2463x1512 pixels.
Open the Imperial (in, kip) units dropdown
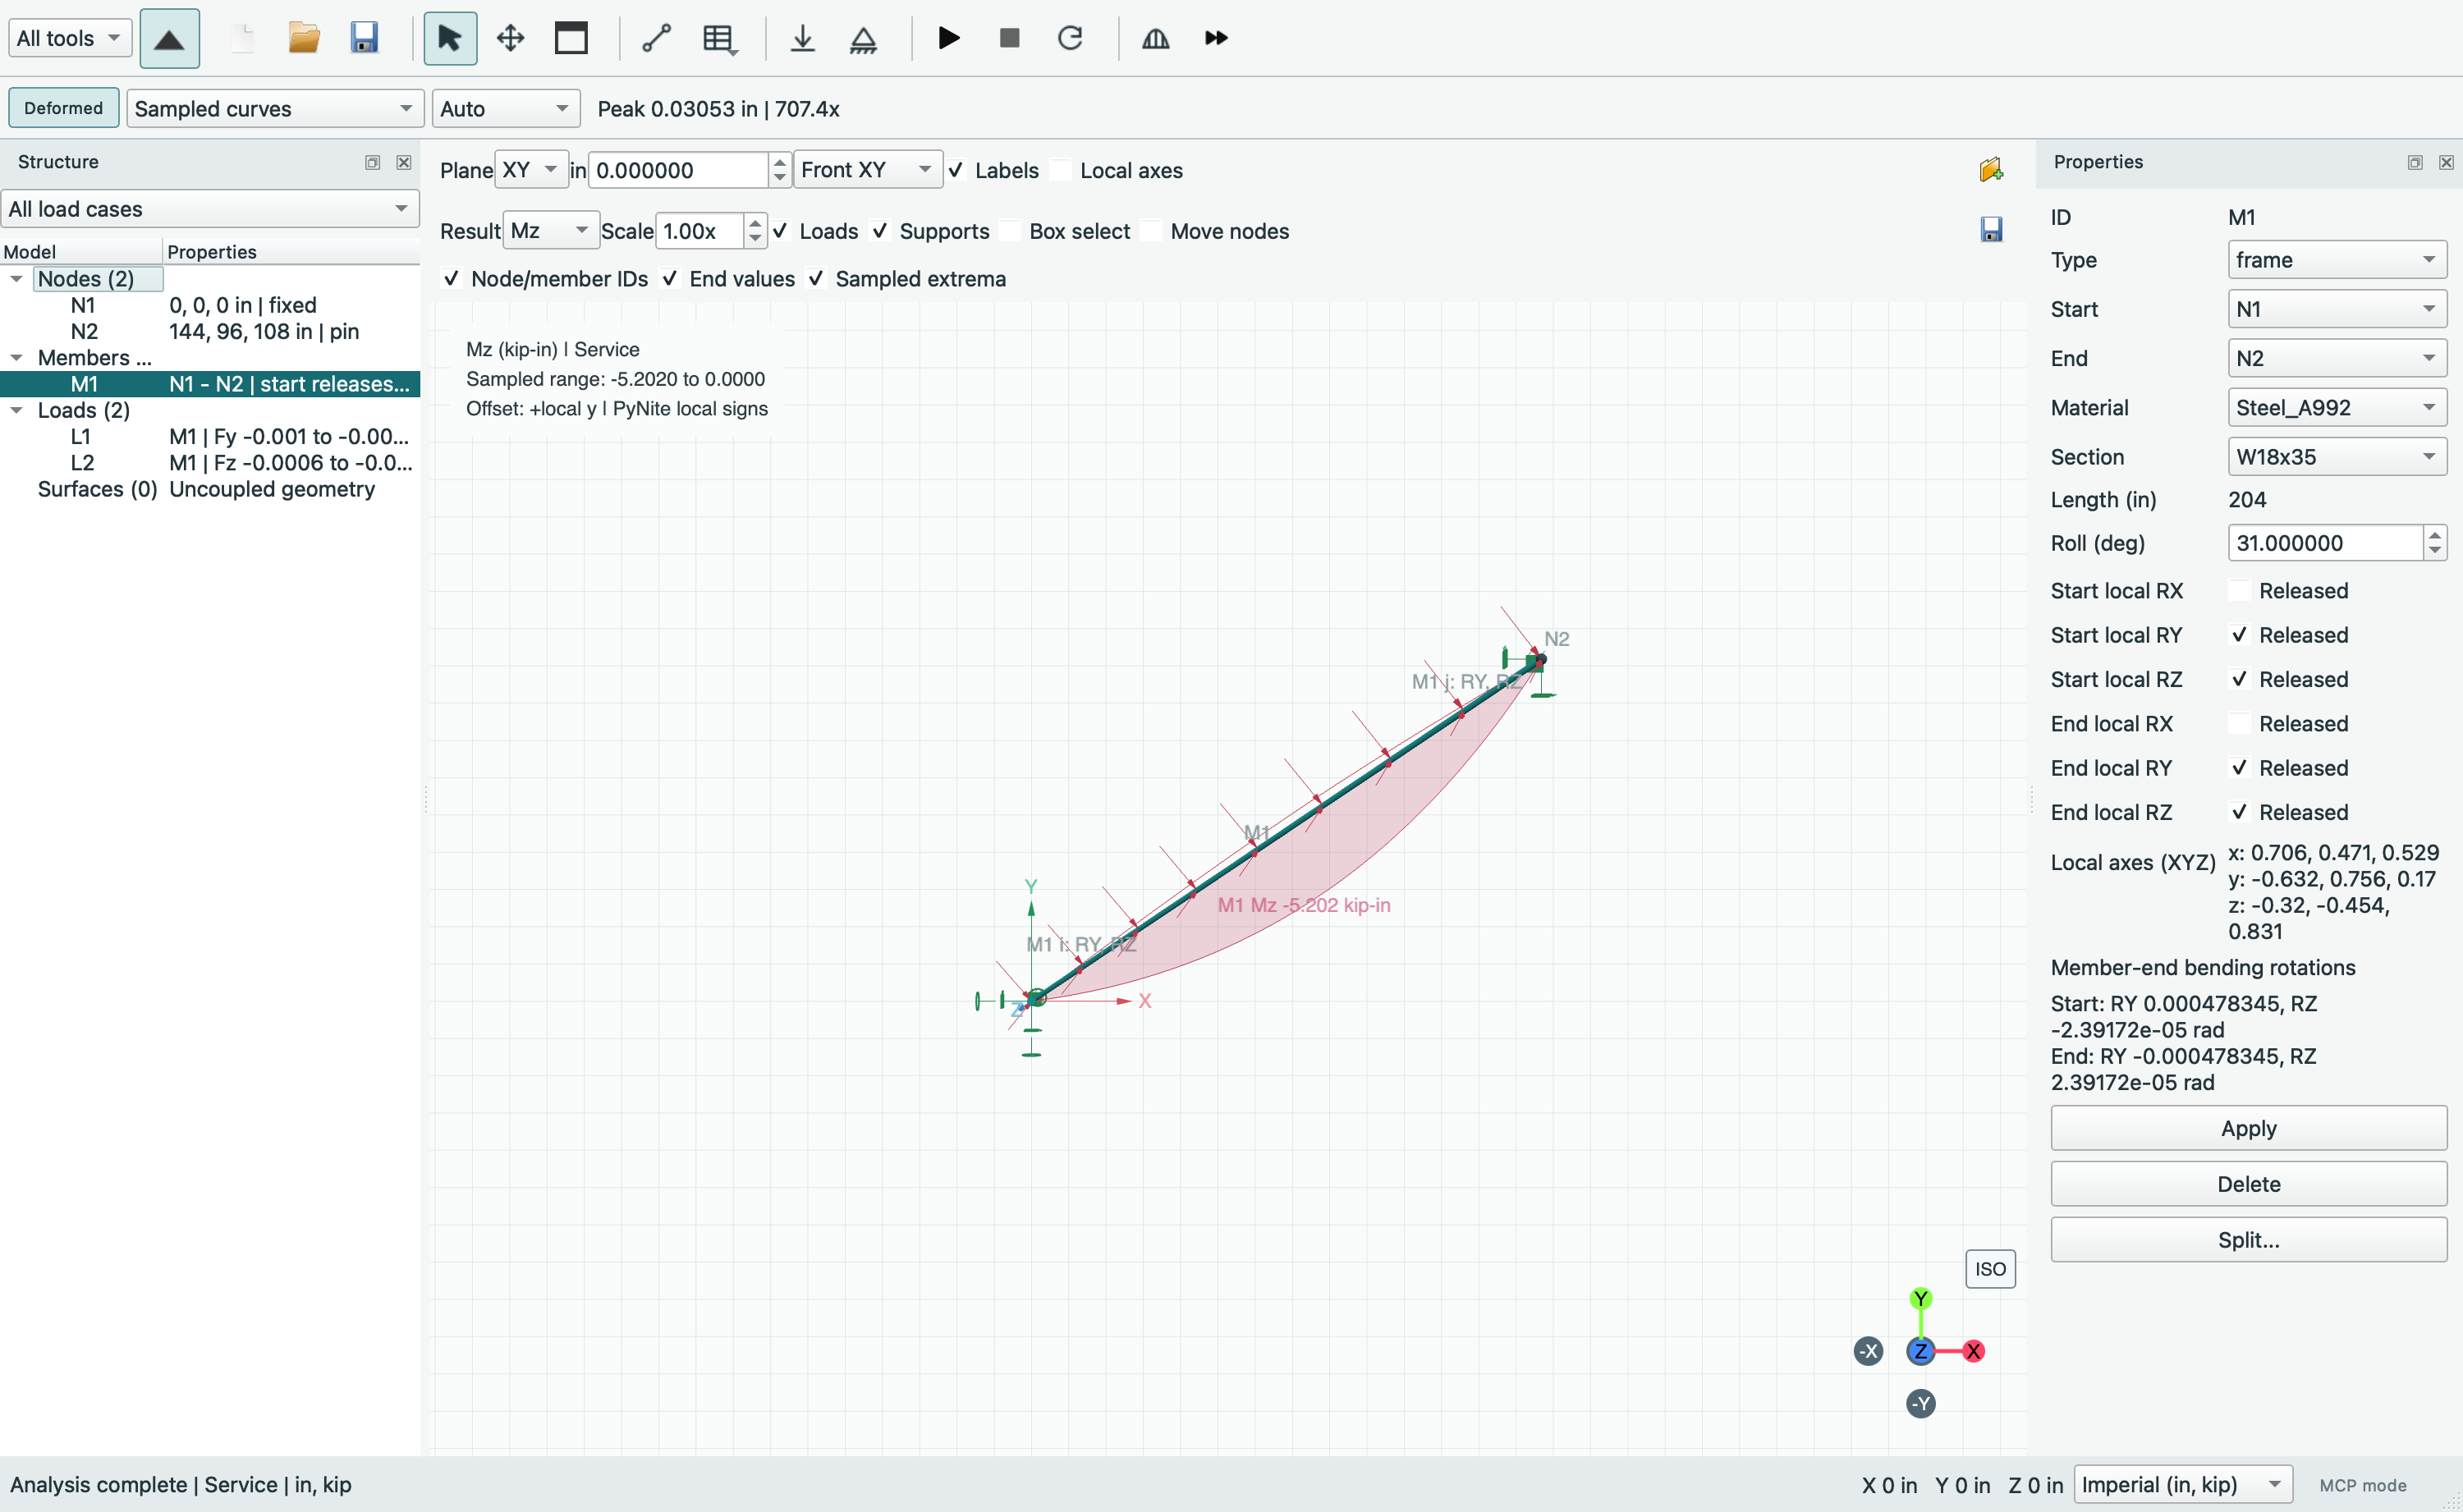pyautogui.click(x=2184, y=1485)
